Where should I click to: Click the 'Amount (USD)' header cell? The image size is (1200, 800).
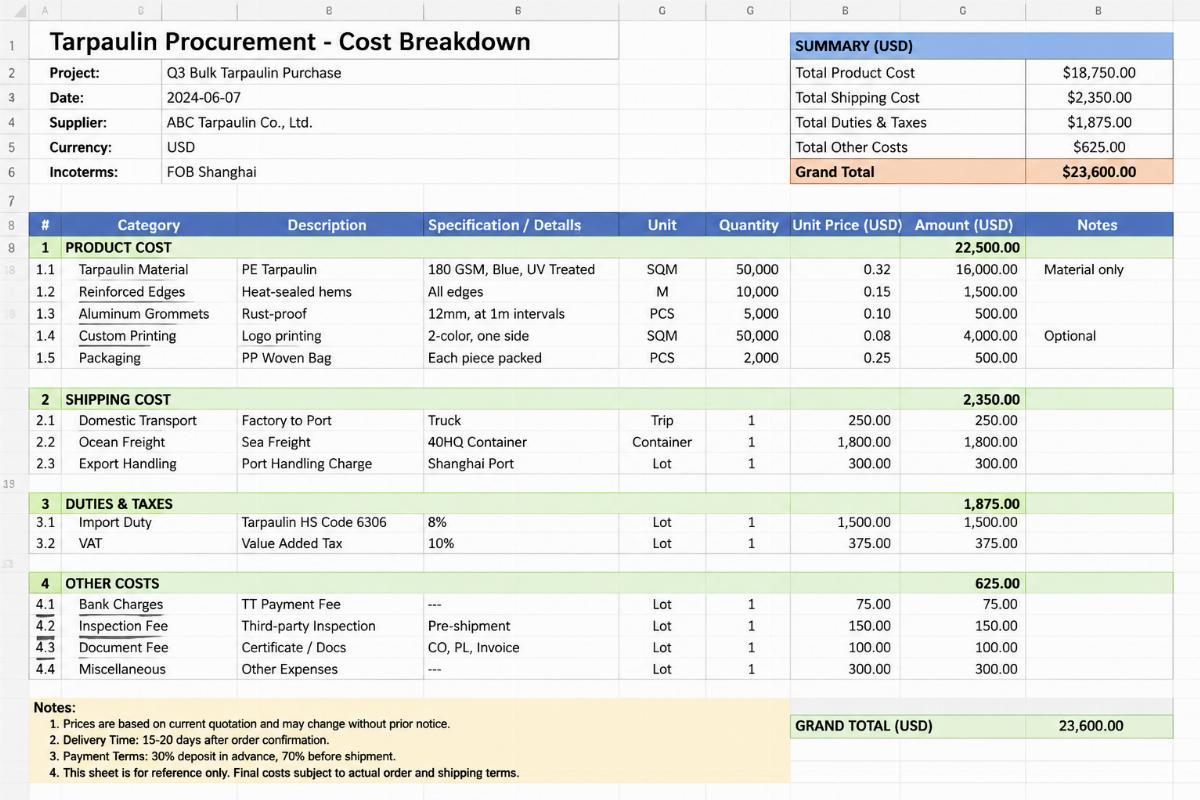(x=964, y=225)
